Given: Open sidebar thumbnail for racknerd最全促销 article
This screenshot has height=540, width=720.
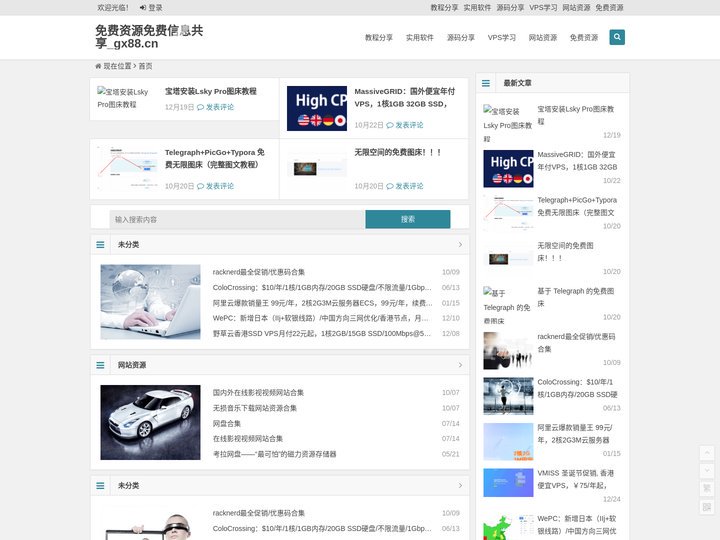Looking at the screenshot, I should pos(508,351).
